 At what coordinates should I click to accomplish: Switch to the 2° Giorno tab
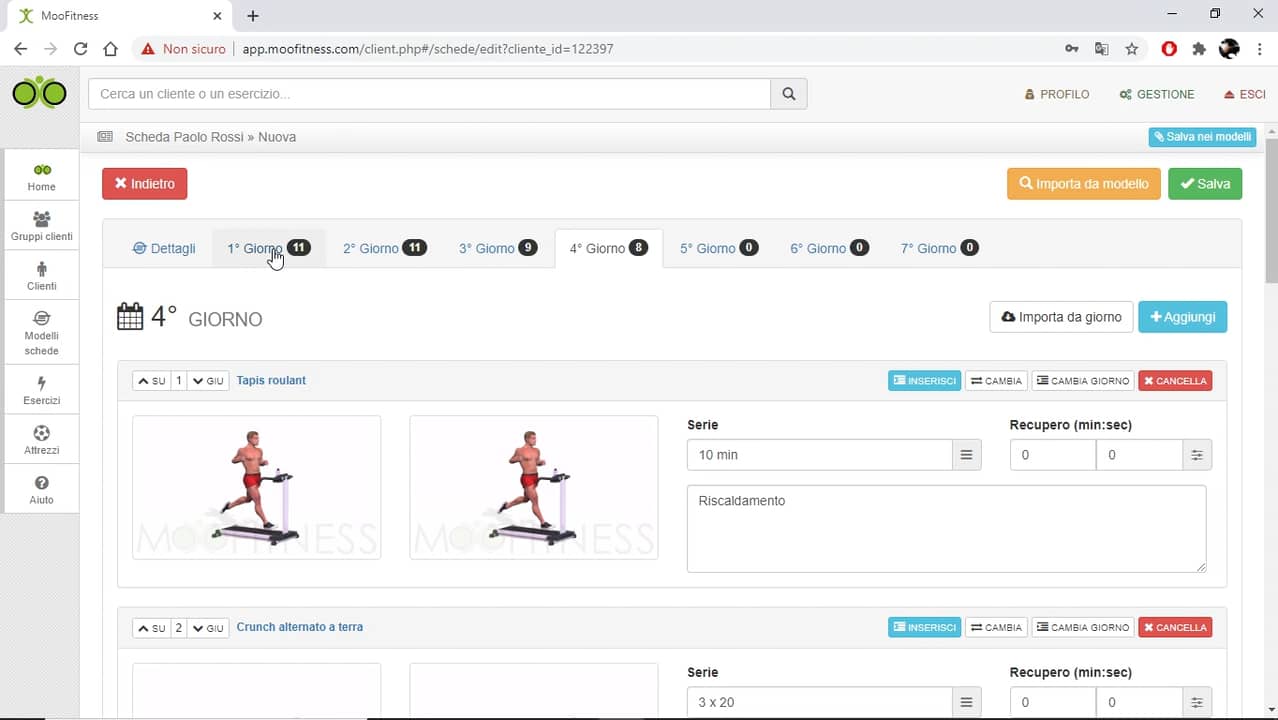(385, 248)
